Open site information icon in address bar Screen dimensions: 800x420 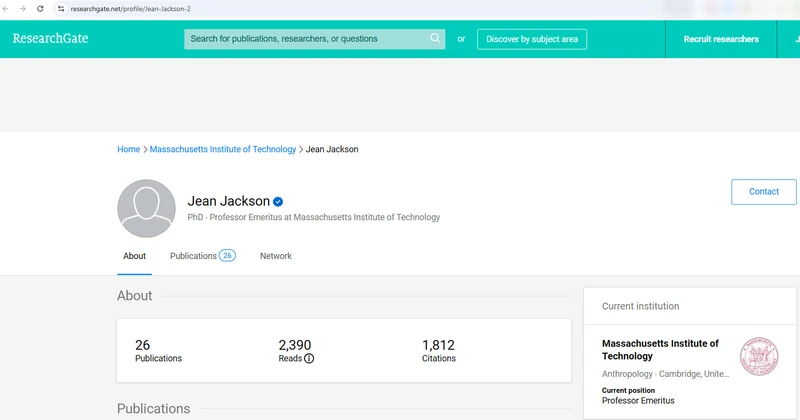61,9
